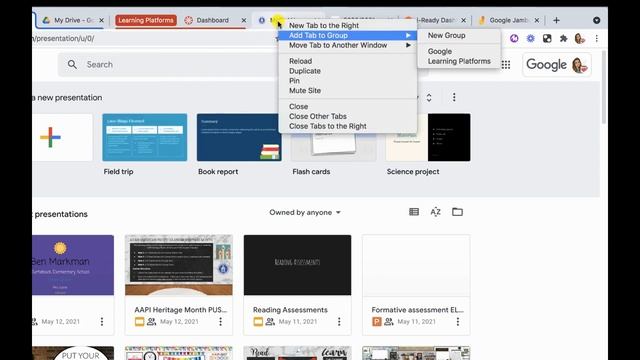Open AAPI Heritage Month presentation
This screenshot has height=360, width=640.
point(179,265)
